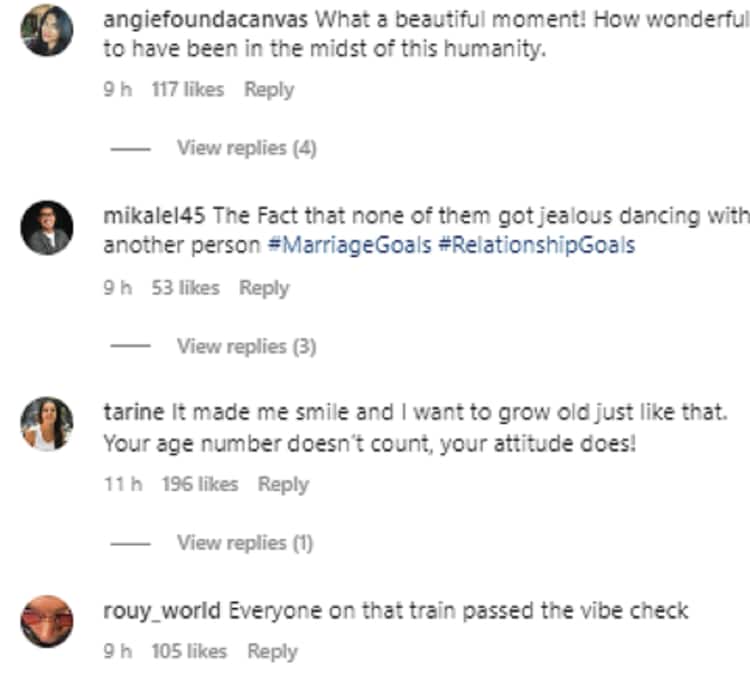Reply to rouy_world's comment
This screenshot has height=681, width=750.
[273, 651]
